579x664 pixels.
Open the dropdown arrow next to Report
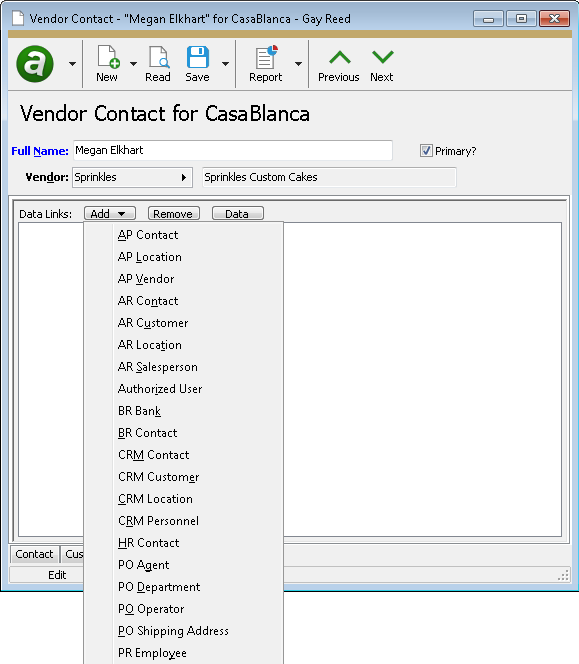coord(299,64)
